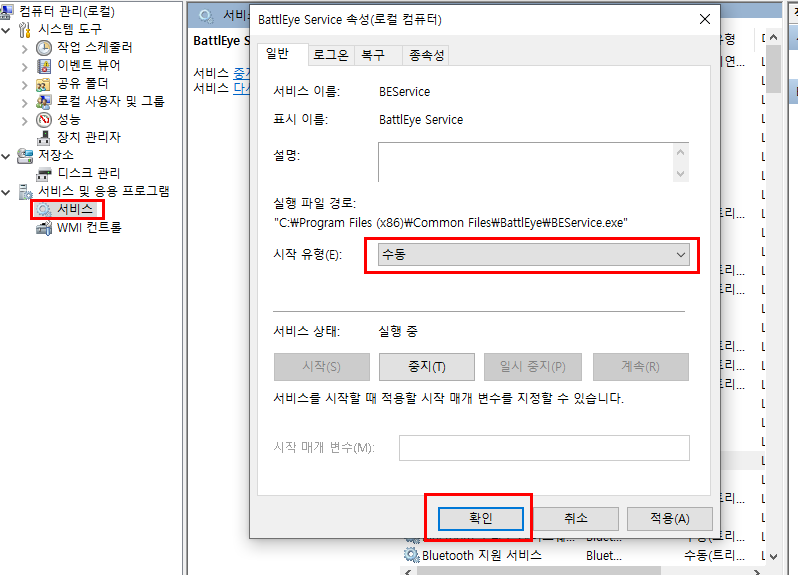Select the Performance (성능) icon

click(x=44, y=120)
